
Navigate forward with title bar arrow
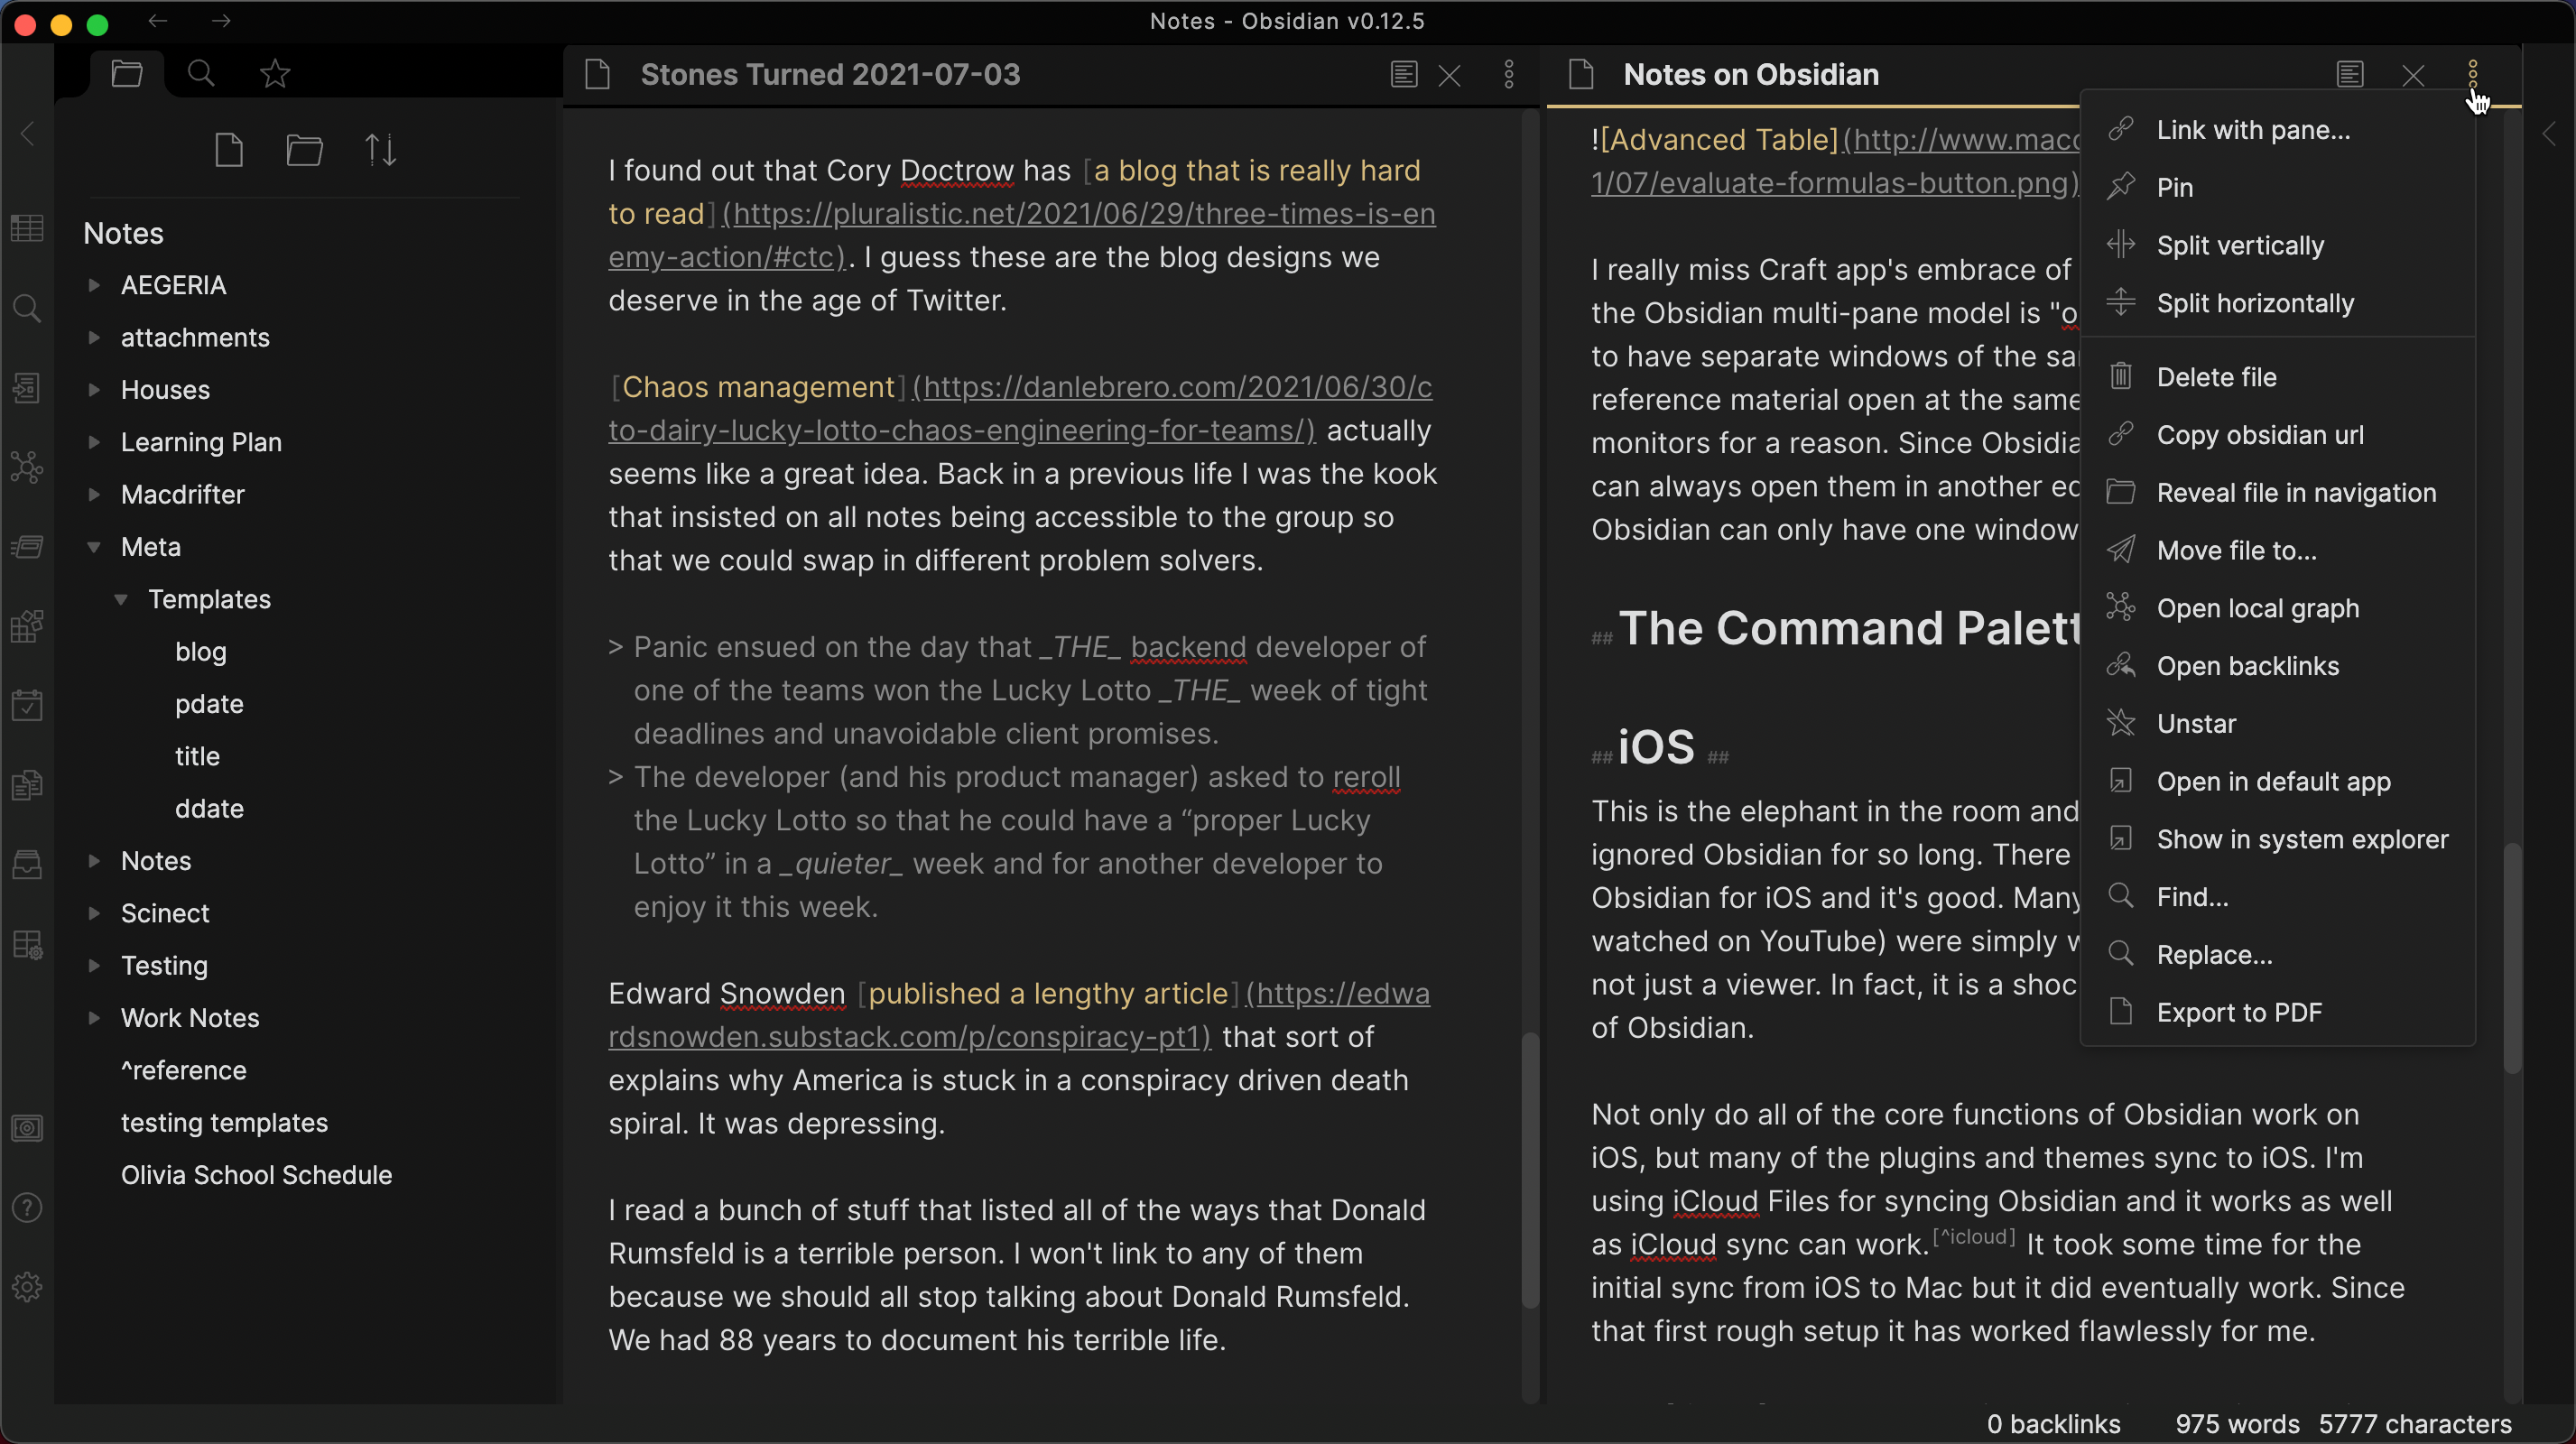[x=222, y=21]
